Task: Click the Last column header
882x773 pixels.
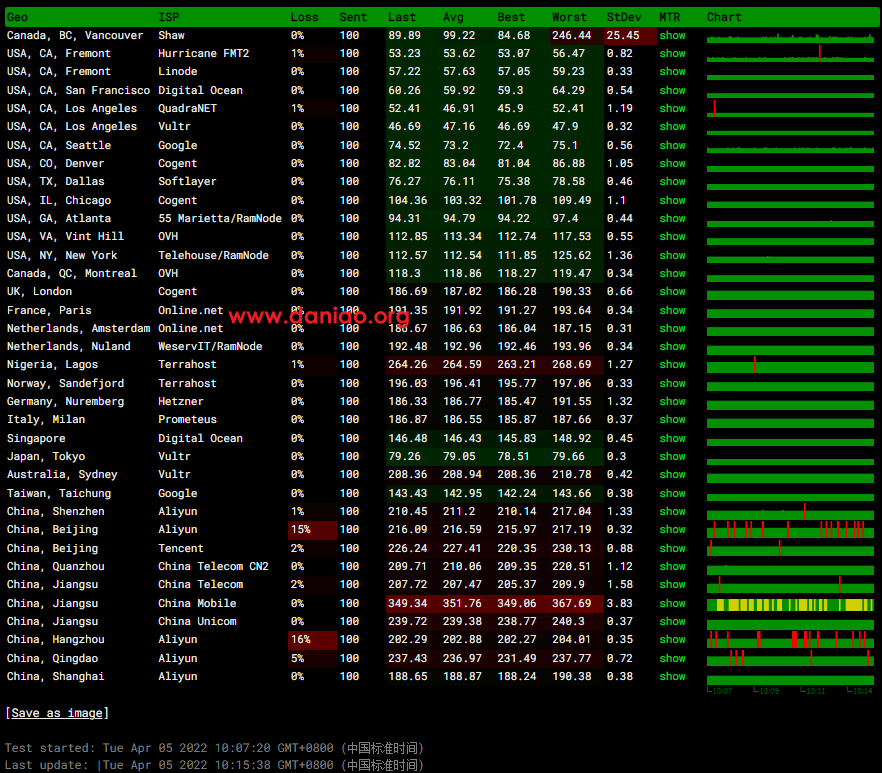Action: (x=402, y=17)
